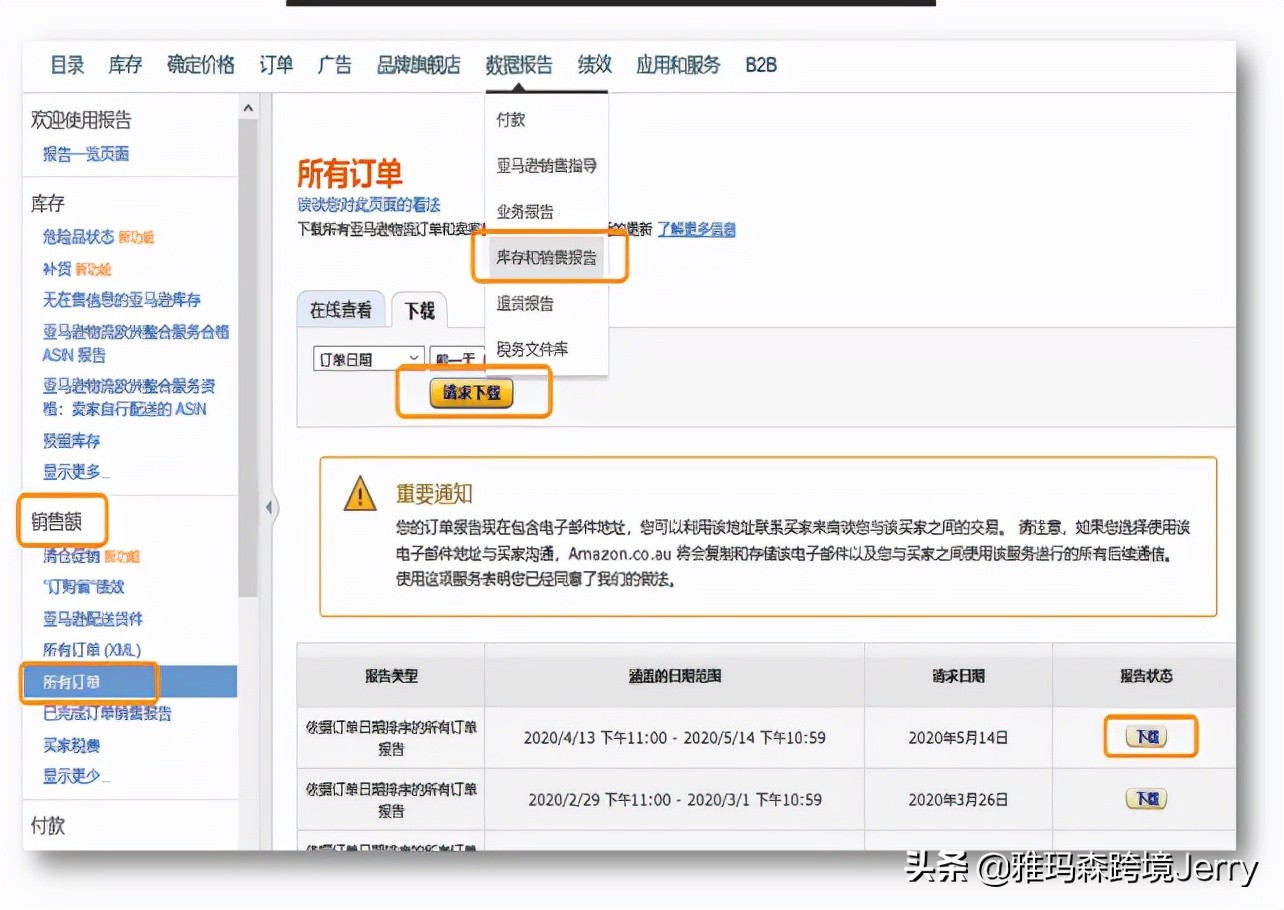
Task: Expand the 订单日期 dropdown
Action: [x=368, y=358]
